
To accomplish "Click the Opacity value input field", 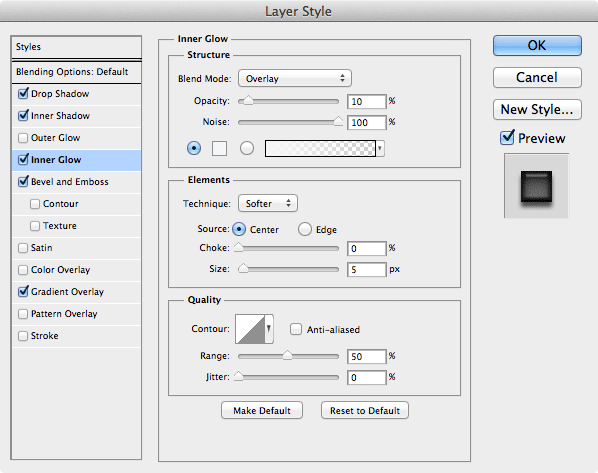I will click(x=367, y=101).
